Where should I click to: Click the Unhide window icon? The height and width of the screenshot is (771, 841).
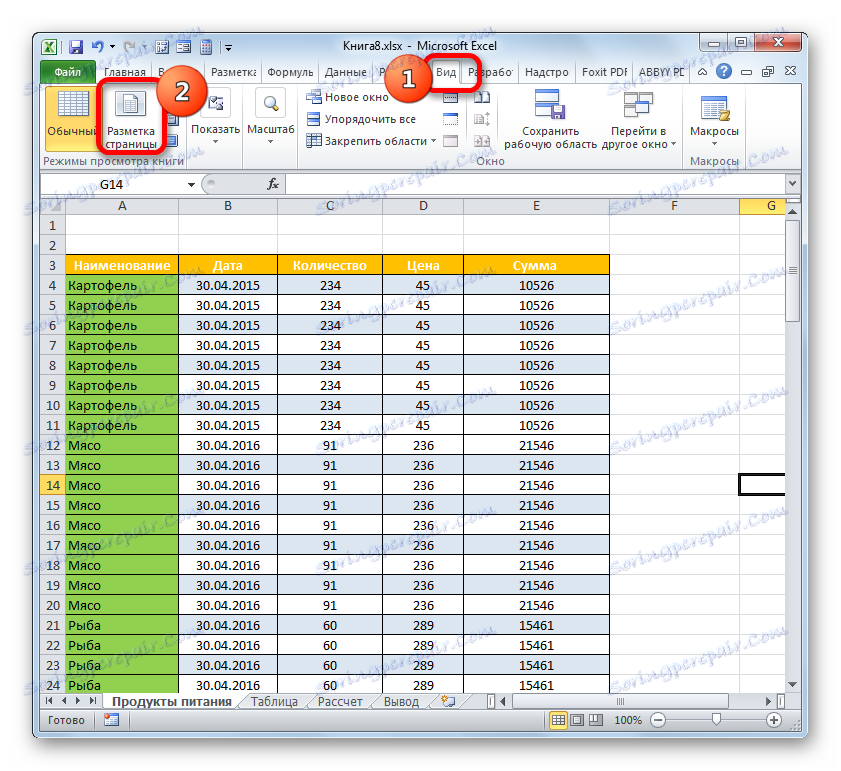coord(450,141)
